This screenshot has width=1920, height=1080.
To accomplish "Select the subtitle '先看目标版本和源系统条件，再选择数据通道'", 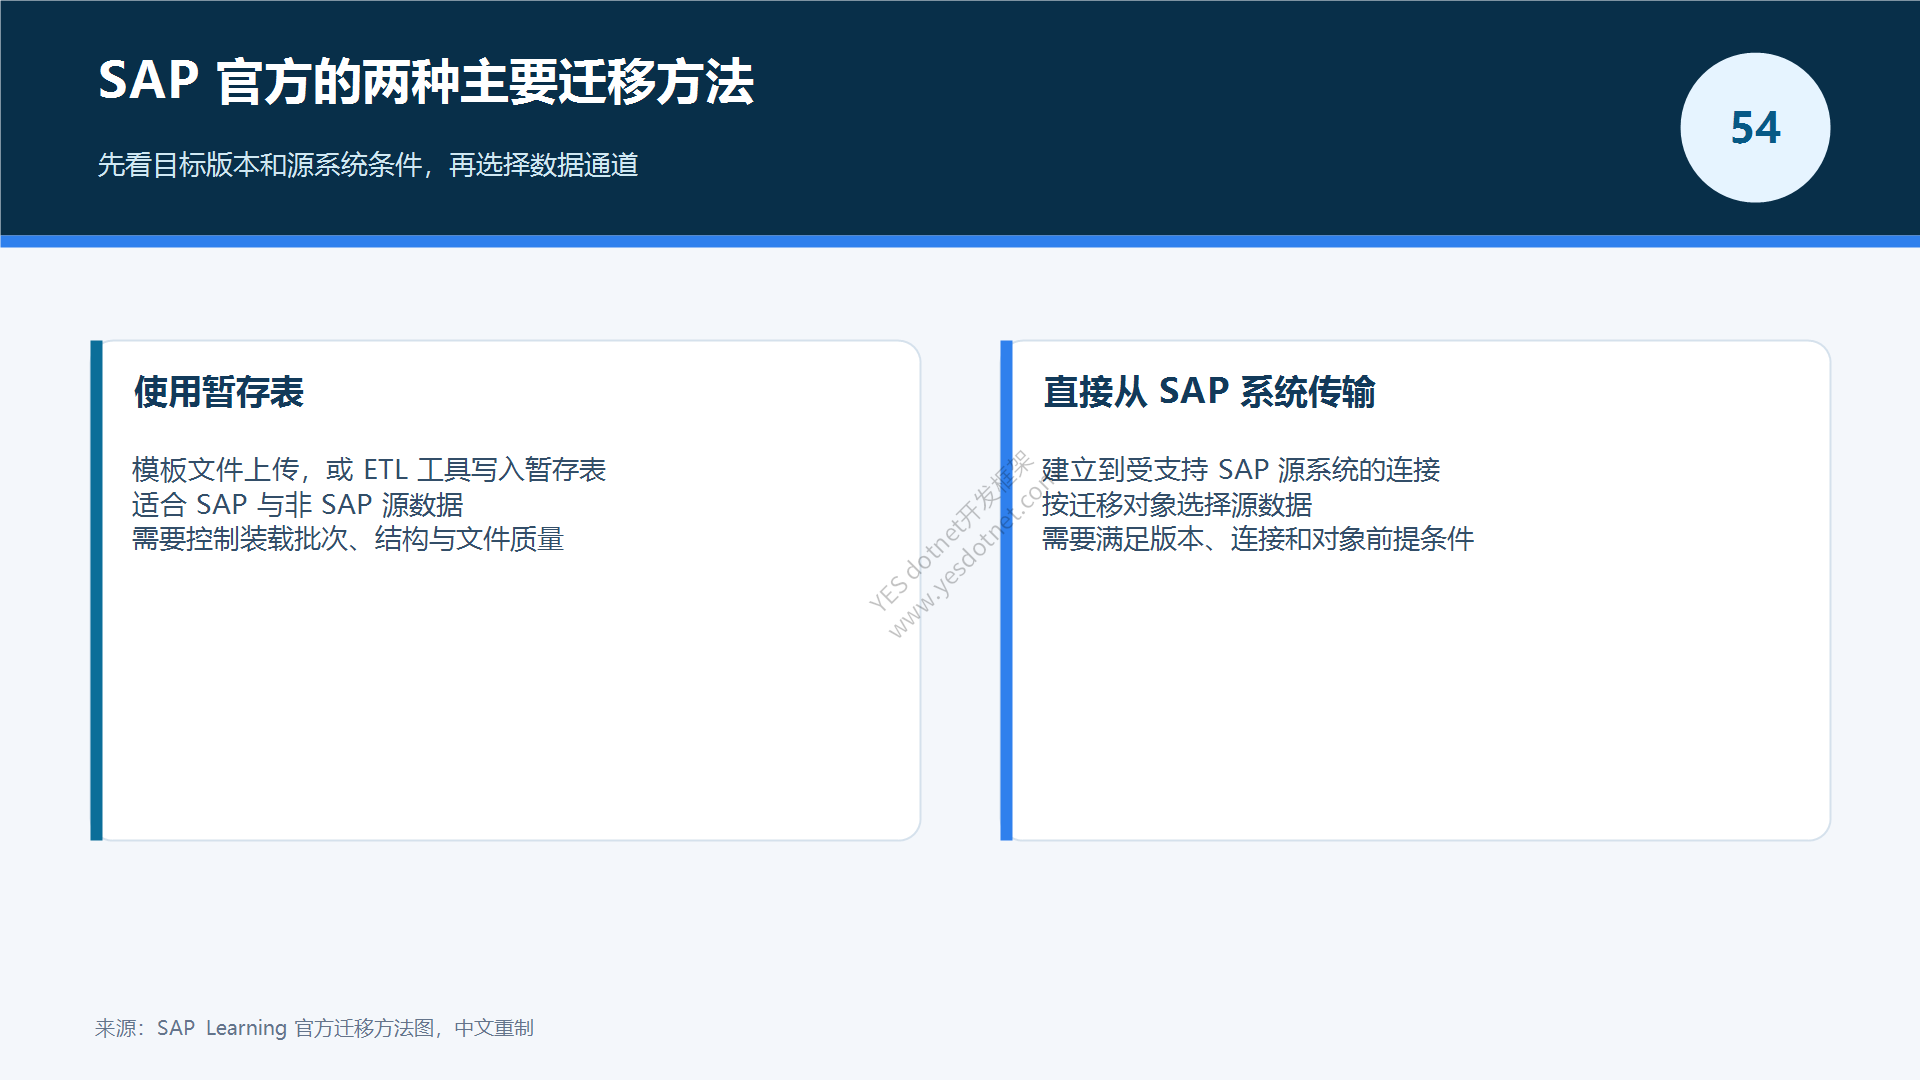I will click(368, 165).
